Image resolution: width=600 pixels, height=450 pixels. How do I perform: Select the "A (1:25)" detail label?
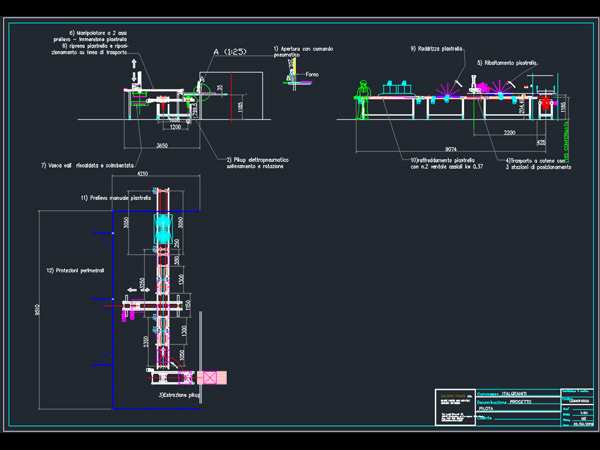coord(230,52)
